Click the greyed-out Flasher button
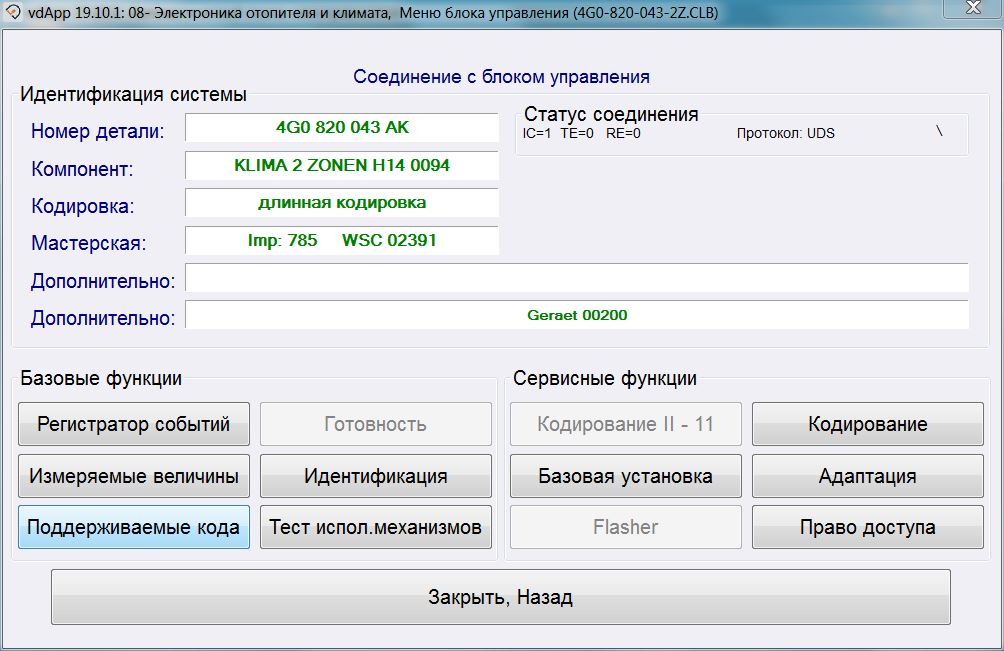Screen dimensions: 1004x651 [626, 527]
